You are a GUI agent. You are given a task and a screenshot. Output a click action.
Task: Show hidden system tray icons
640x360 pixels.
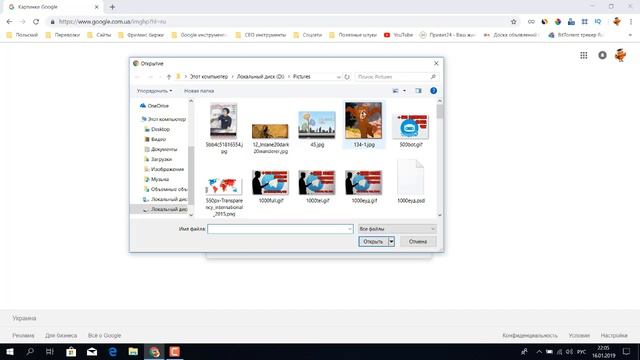(x=539, y=351)
